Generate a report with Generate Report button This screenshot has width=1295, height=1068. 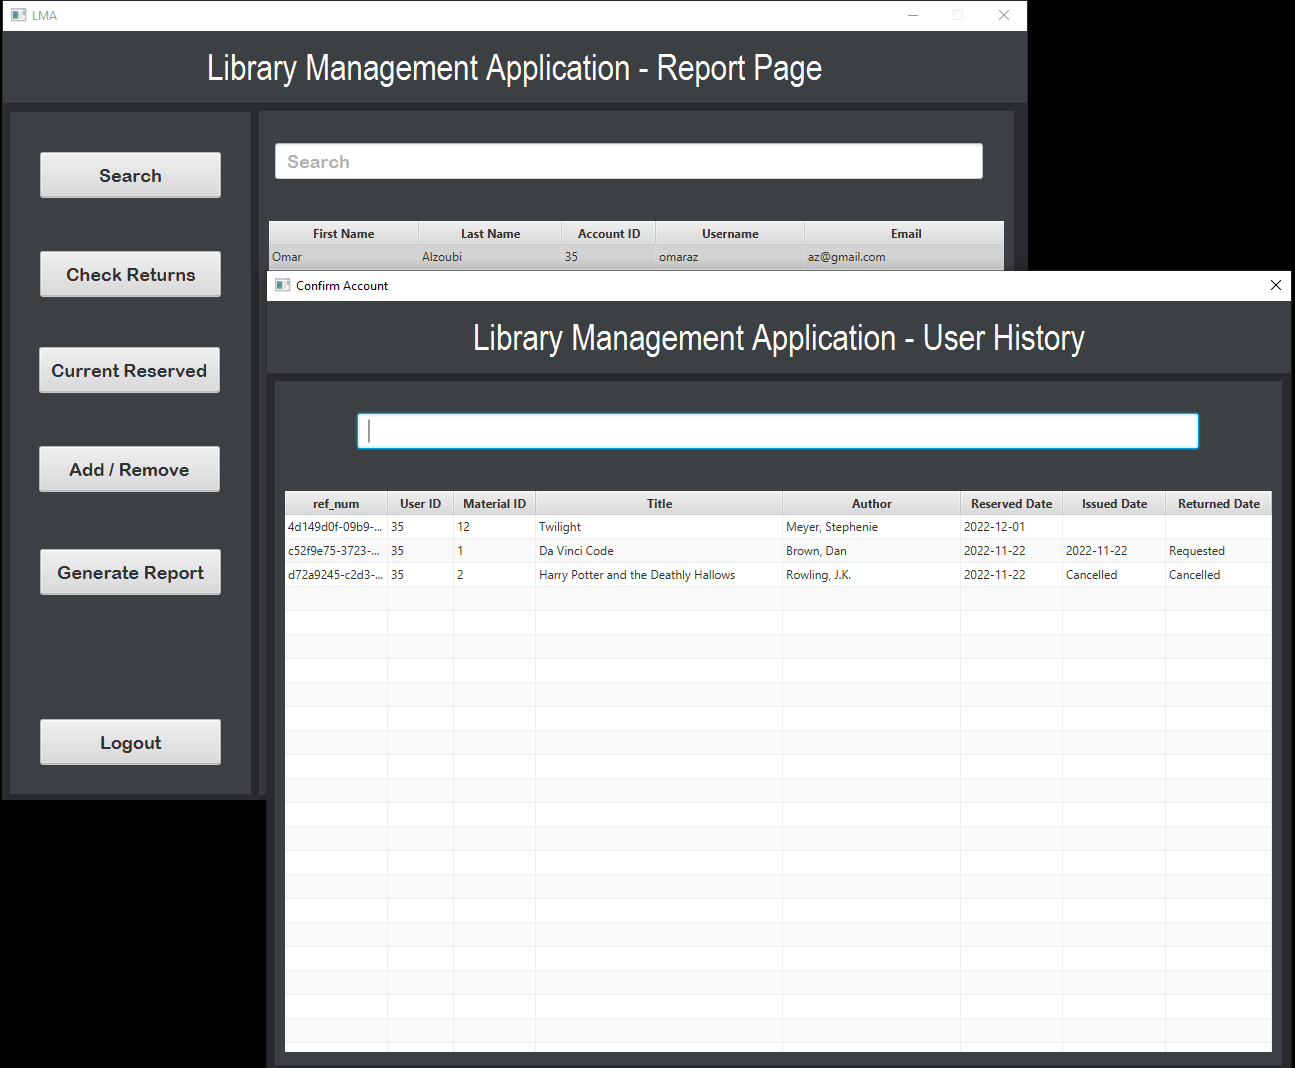coord(130,572)
